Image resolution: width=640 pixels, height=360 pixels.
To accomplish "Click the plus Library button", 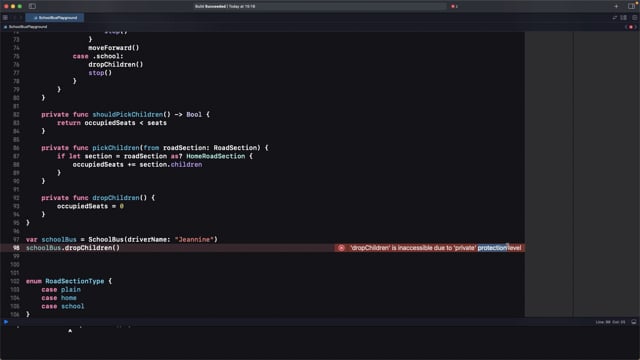I will (616, 6).
